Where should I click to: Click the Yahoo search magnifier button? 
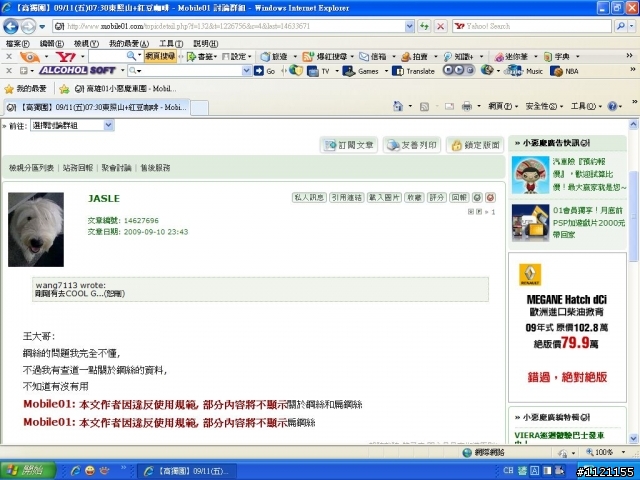(x=621, y=26)
